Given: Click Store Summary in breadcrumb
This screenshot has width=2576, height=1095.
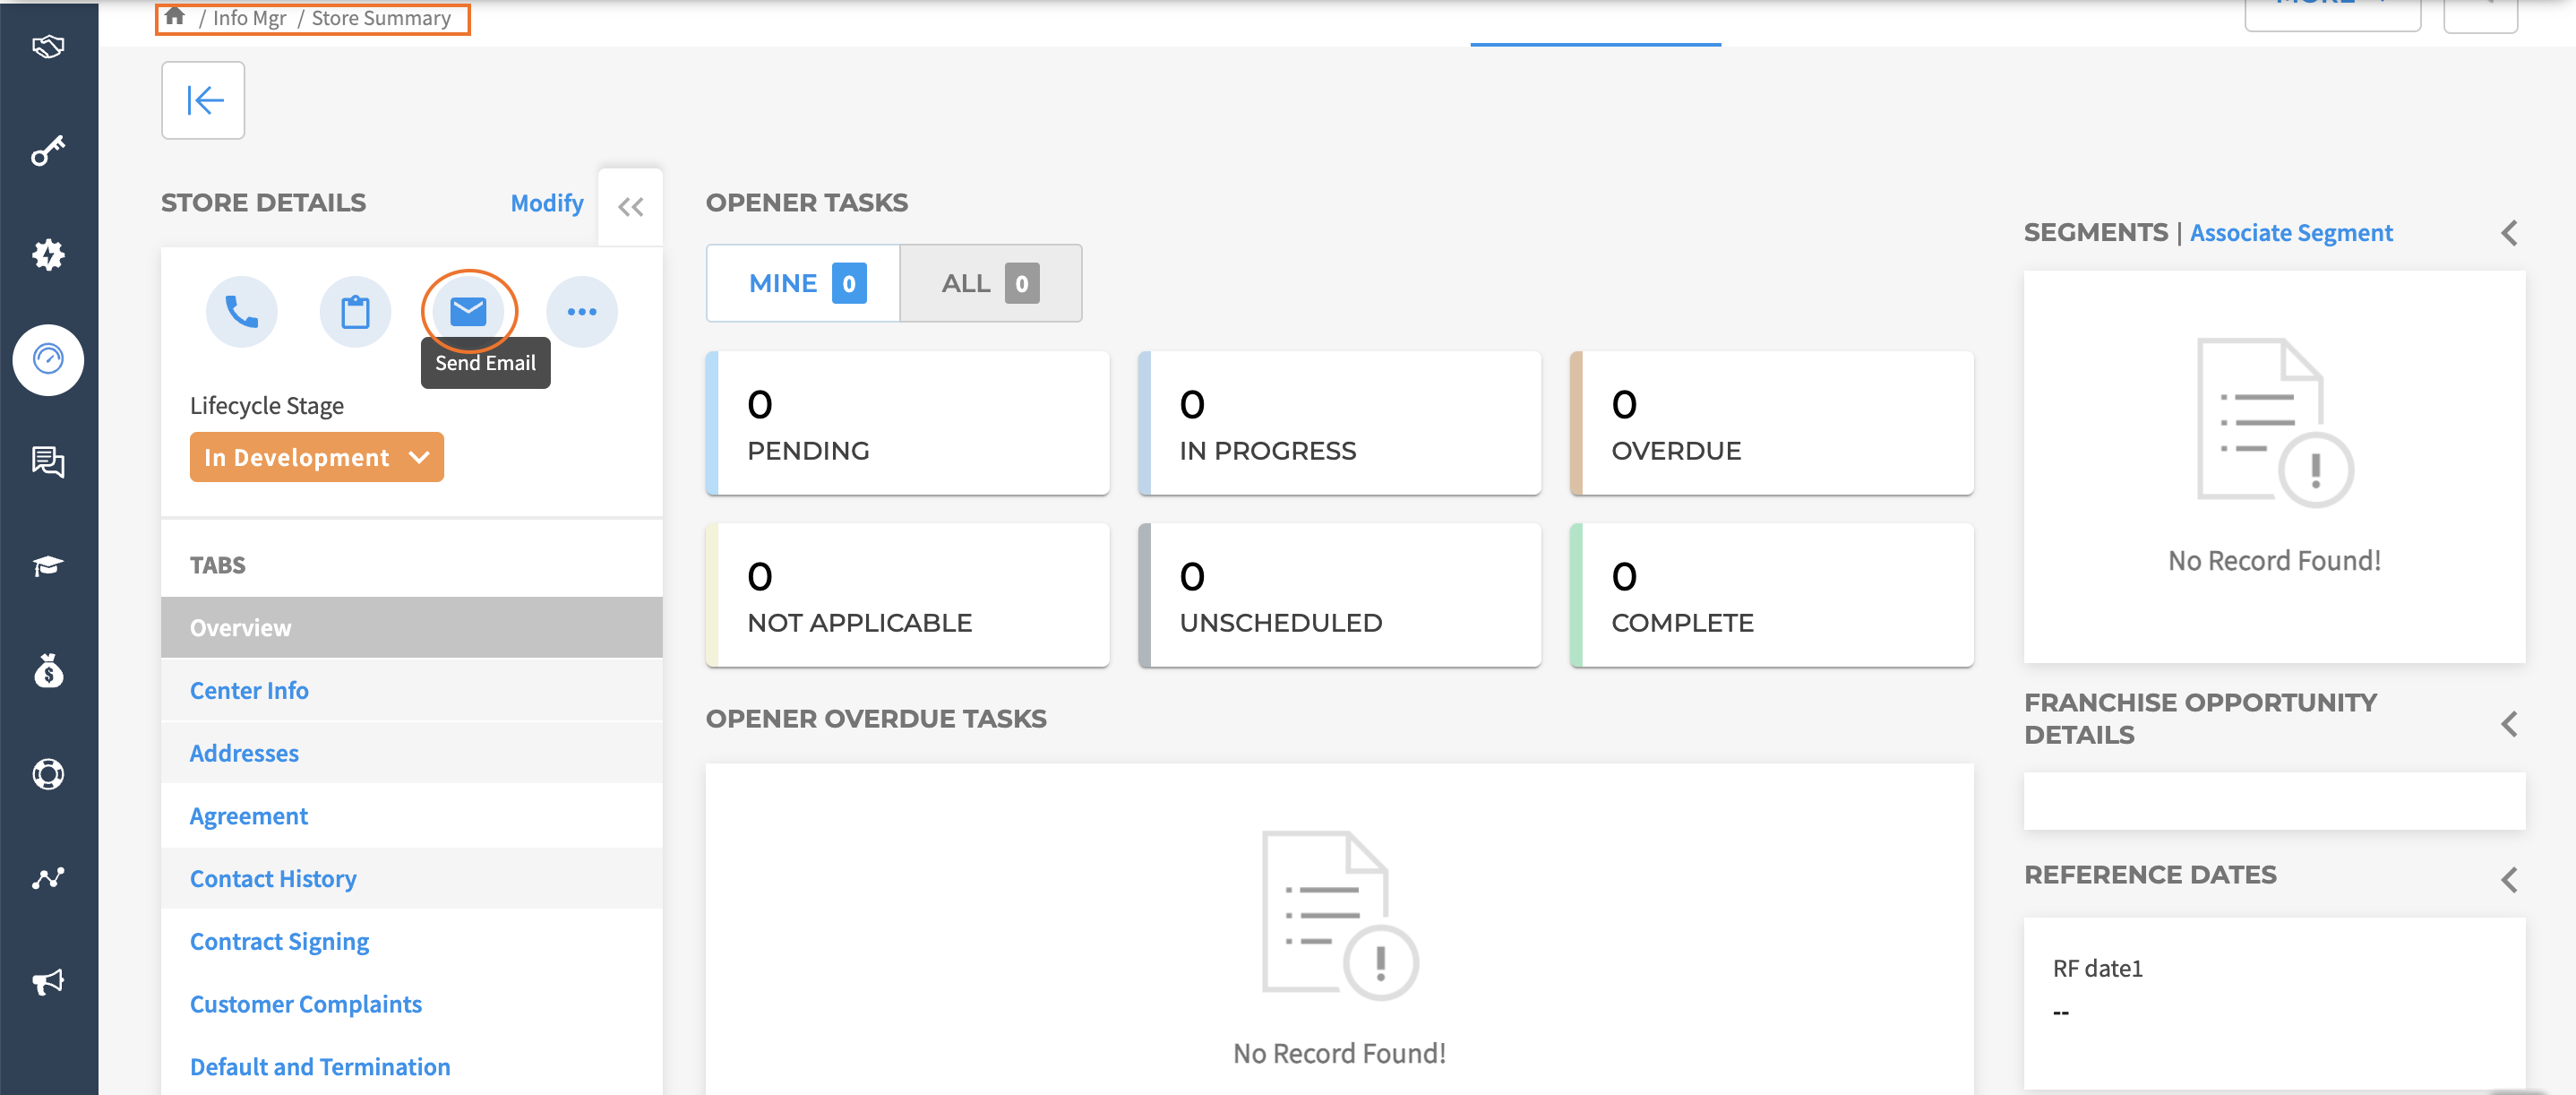Looking at the screenshot, I should 381,18.
